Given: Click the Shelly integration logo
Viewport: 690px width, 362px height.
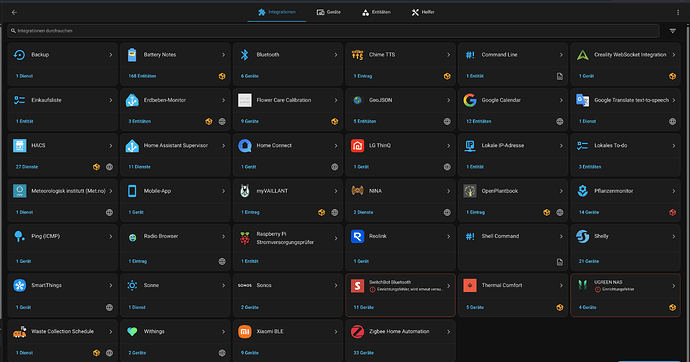Looking at the screenshot, I should tap(583, 236).
